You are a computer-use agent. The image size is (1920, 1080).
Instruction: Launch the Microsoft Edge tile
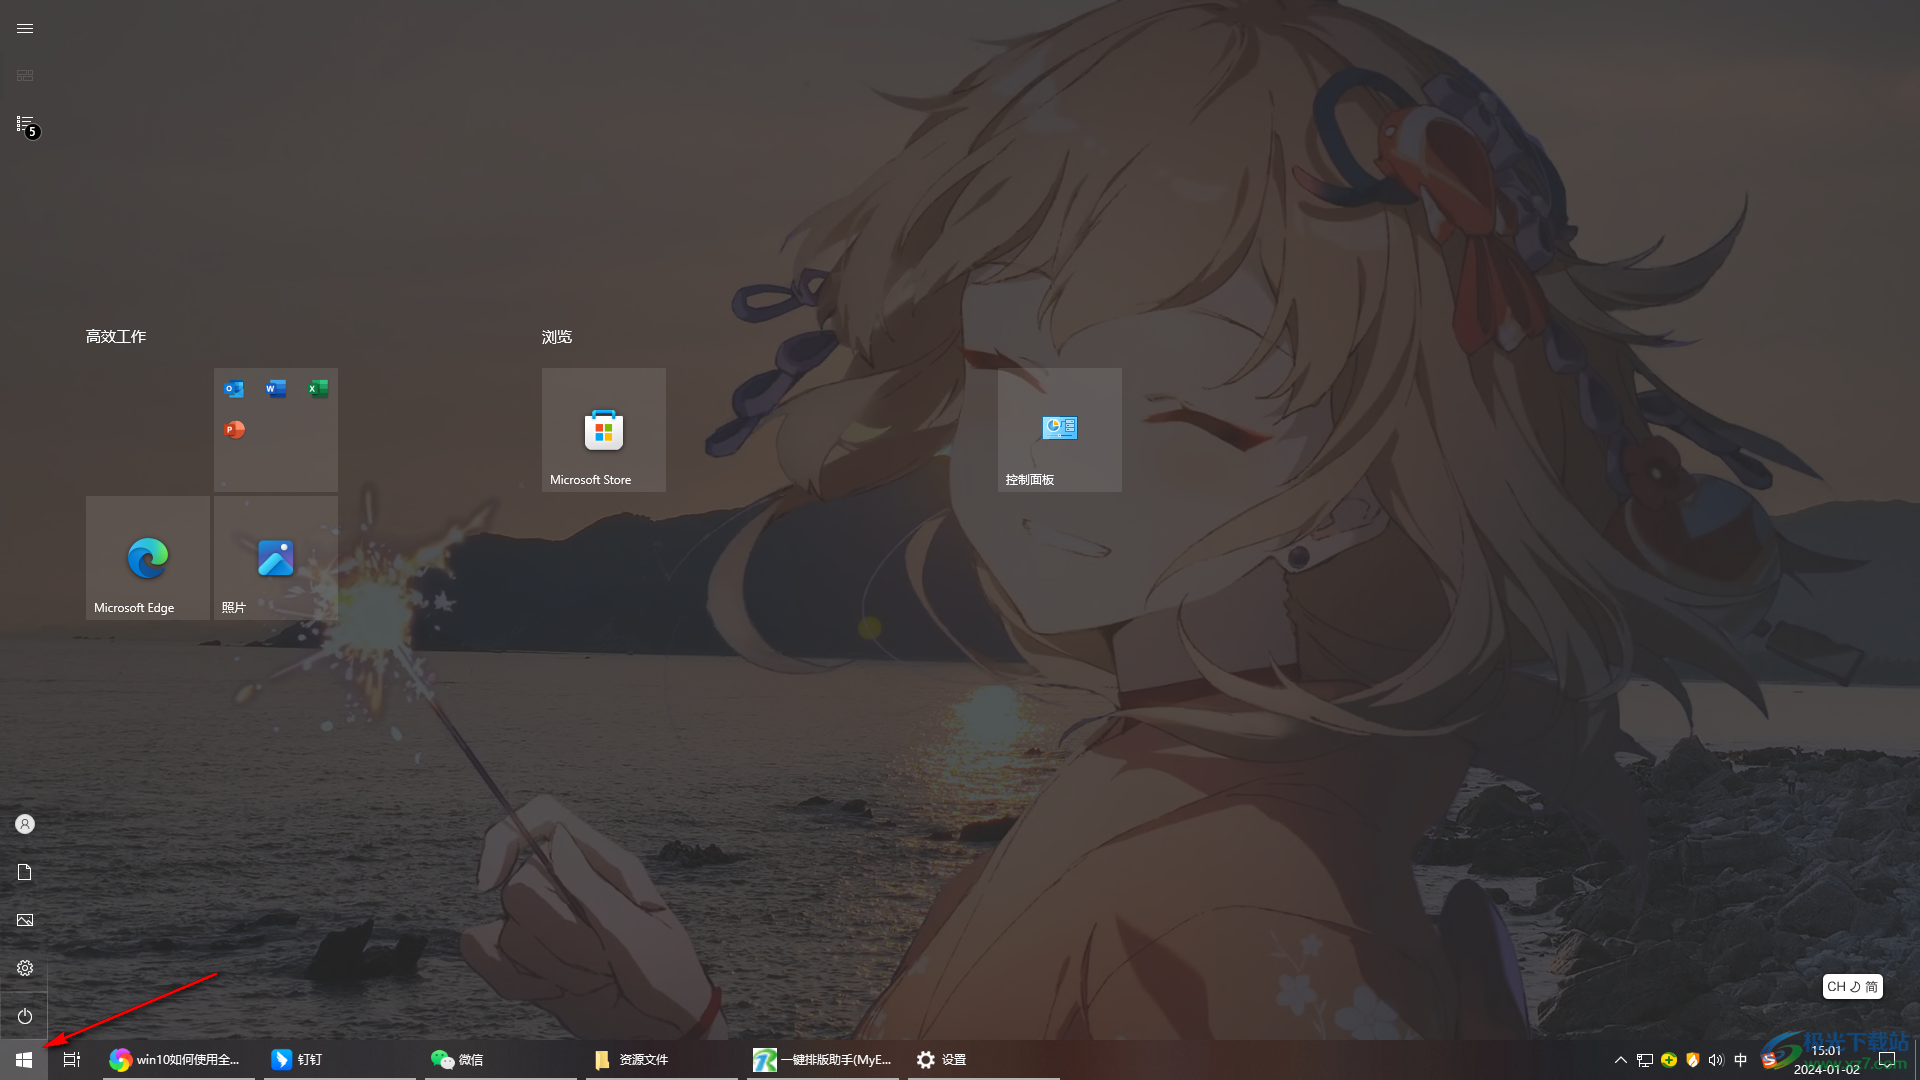tap(148, 558)
